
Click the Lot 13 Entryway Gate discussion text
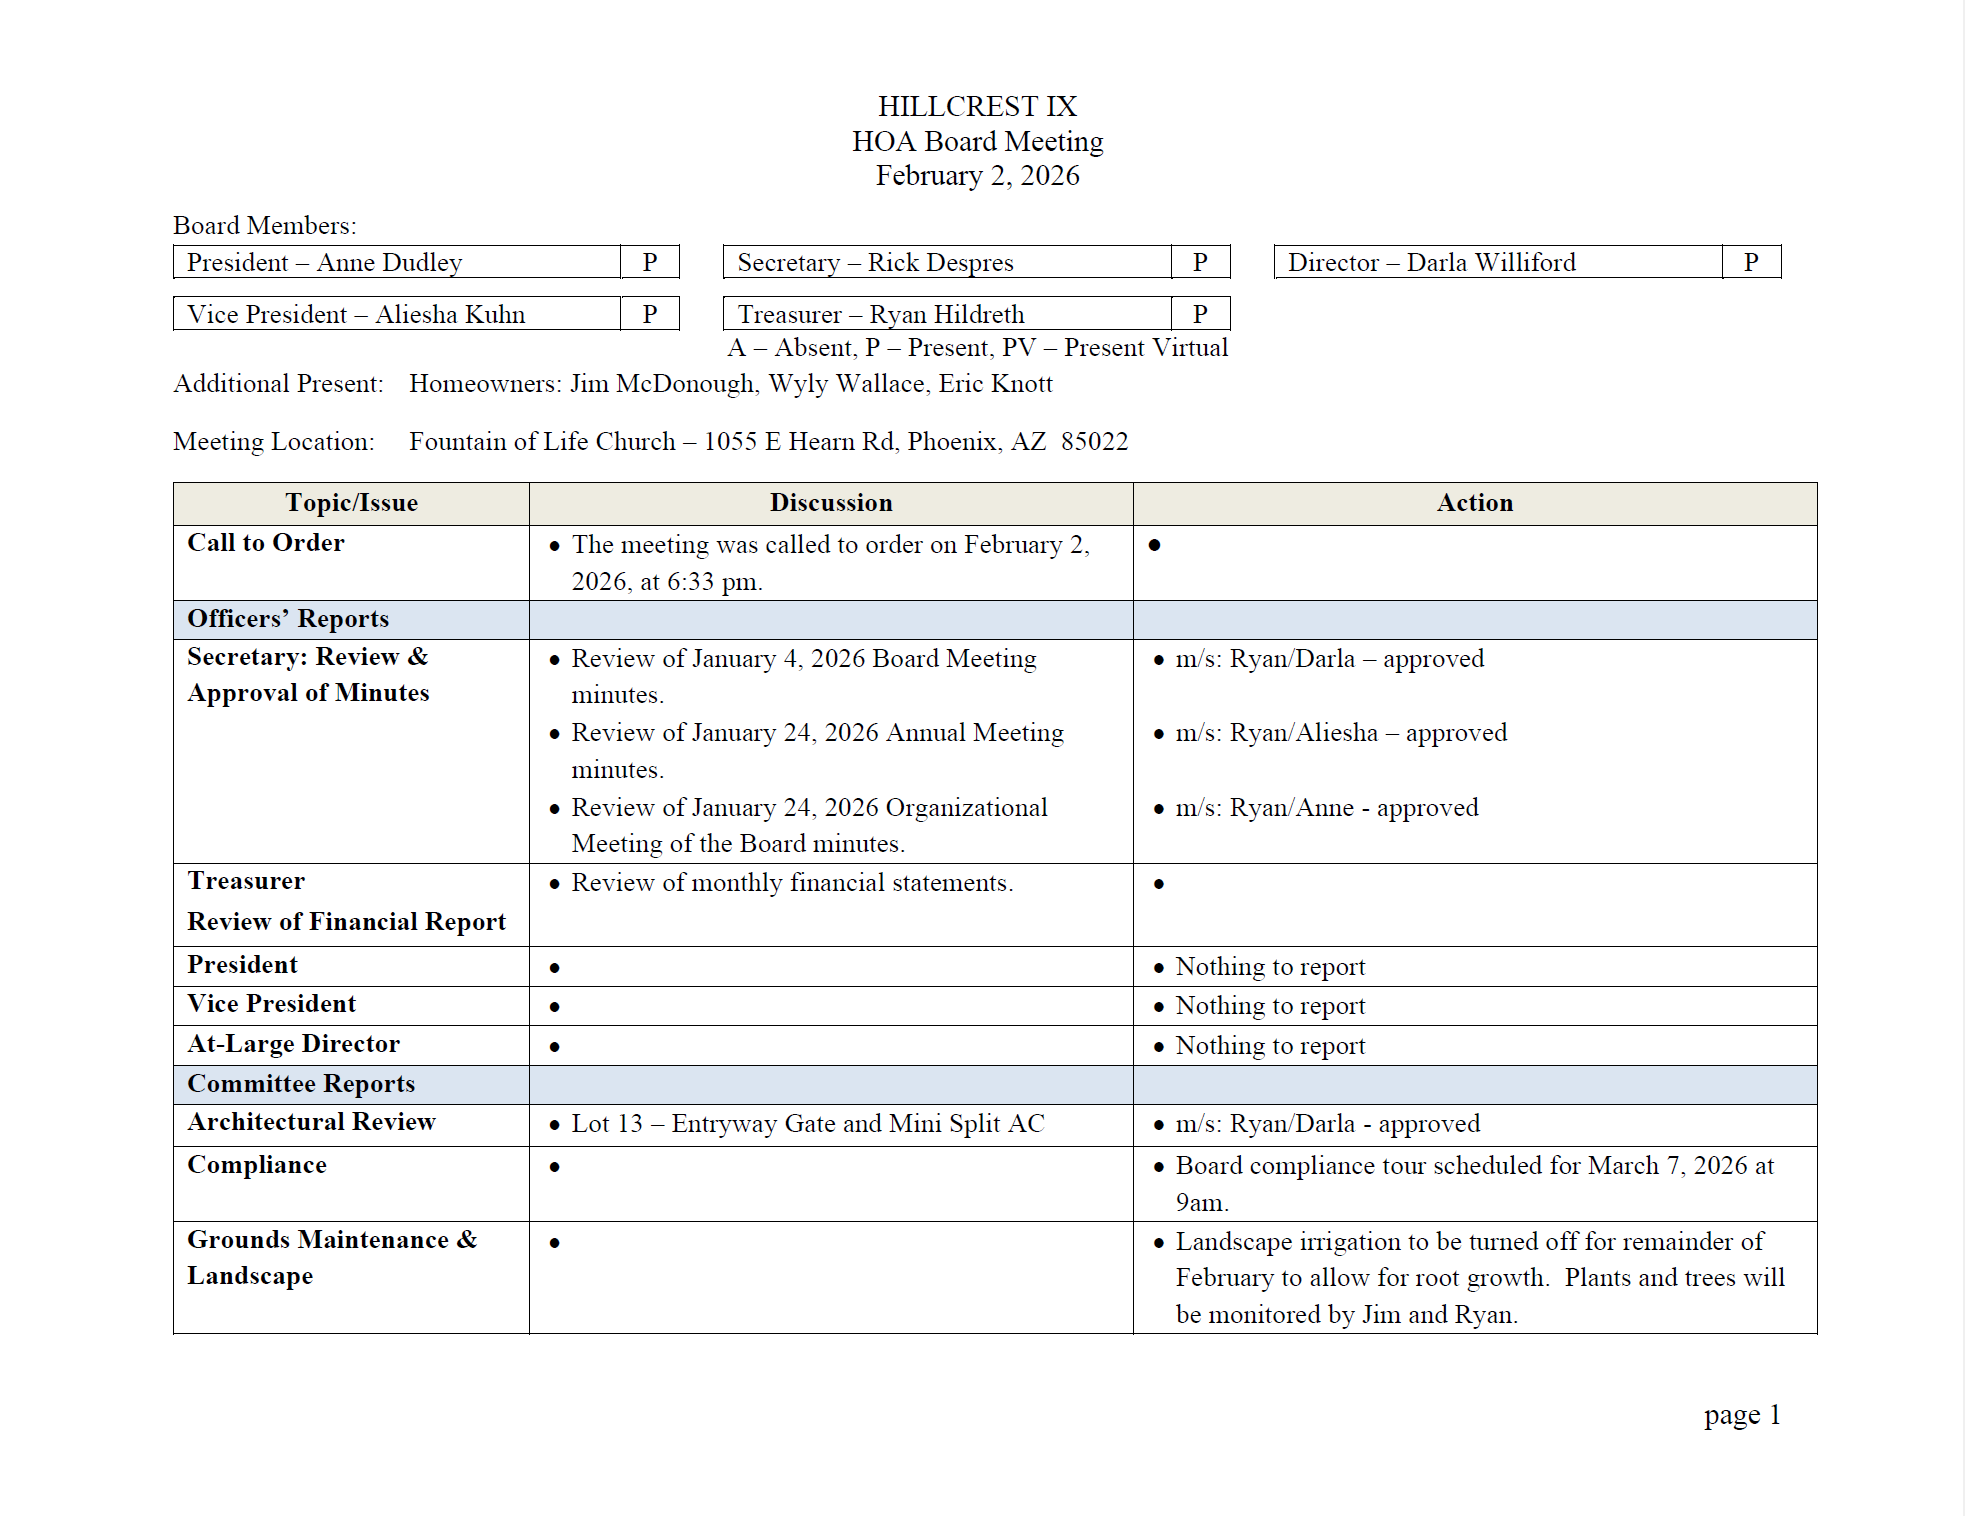(807, 1124)
